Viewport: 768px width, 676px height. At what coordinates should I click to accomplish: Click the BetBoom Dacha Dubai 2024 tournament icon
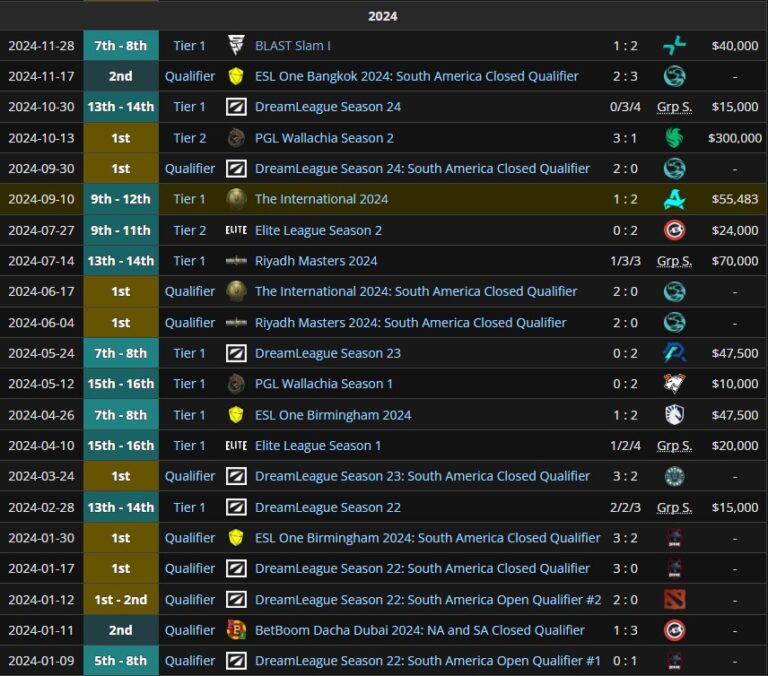(236, 630)
